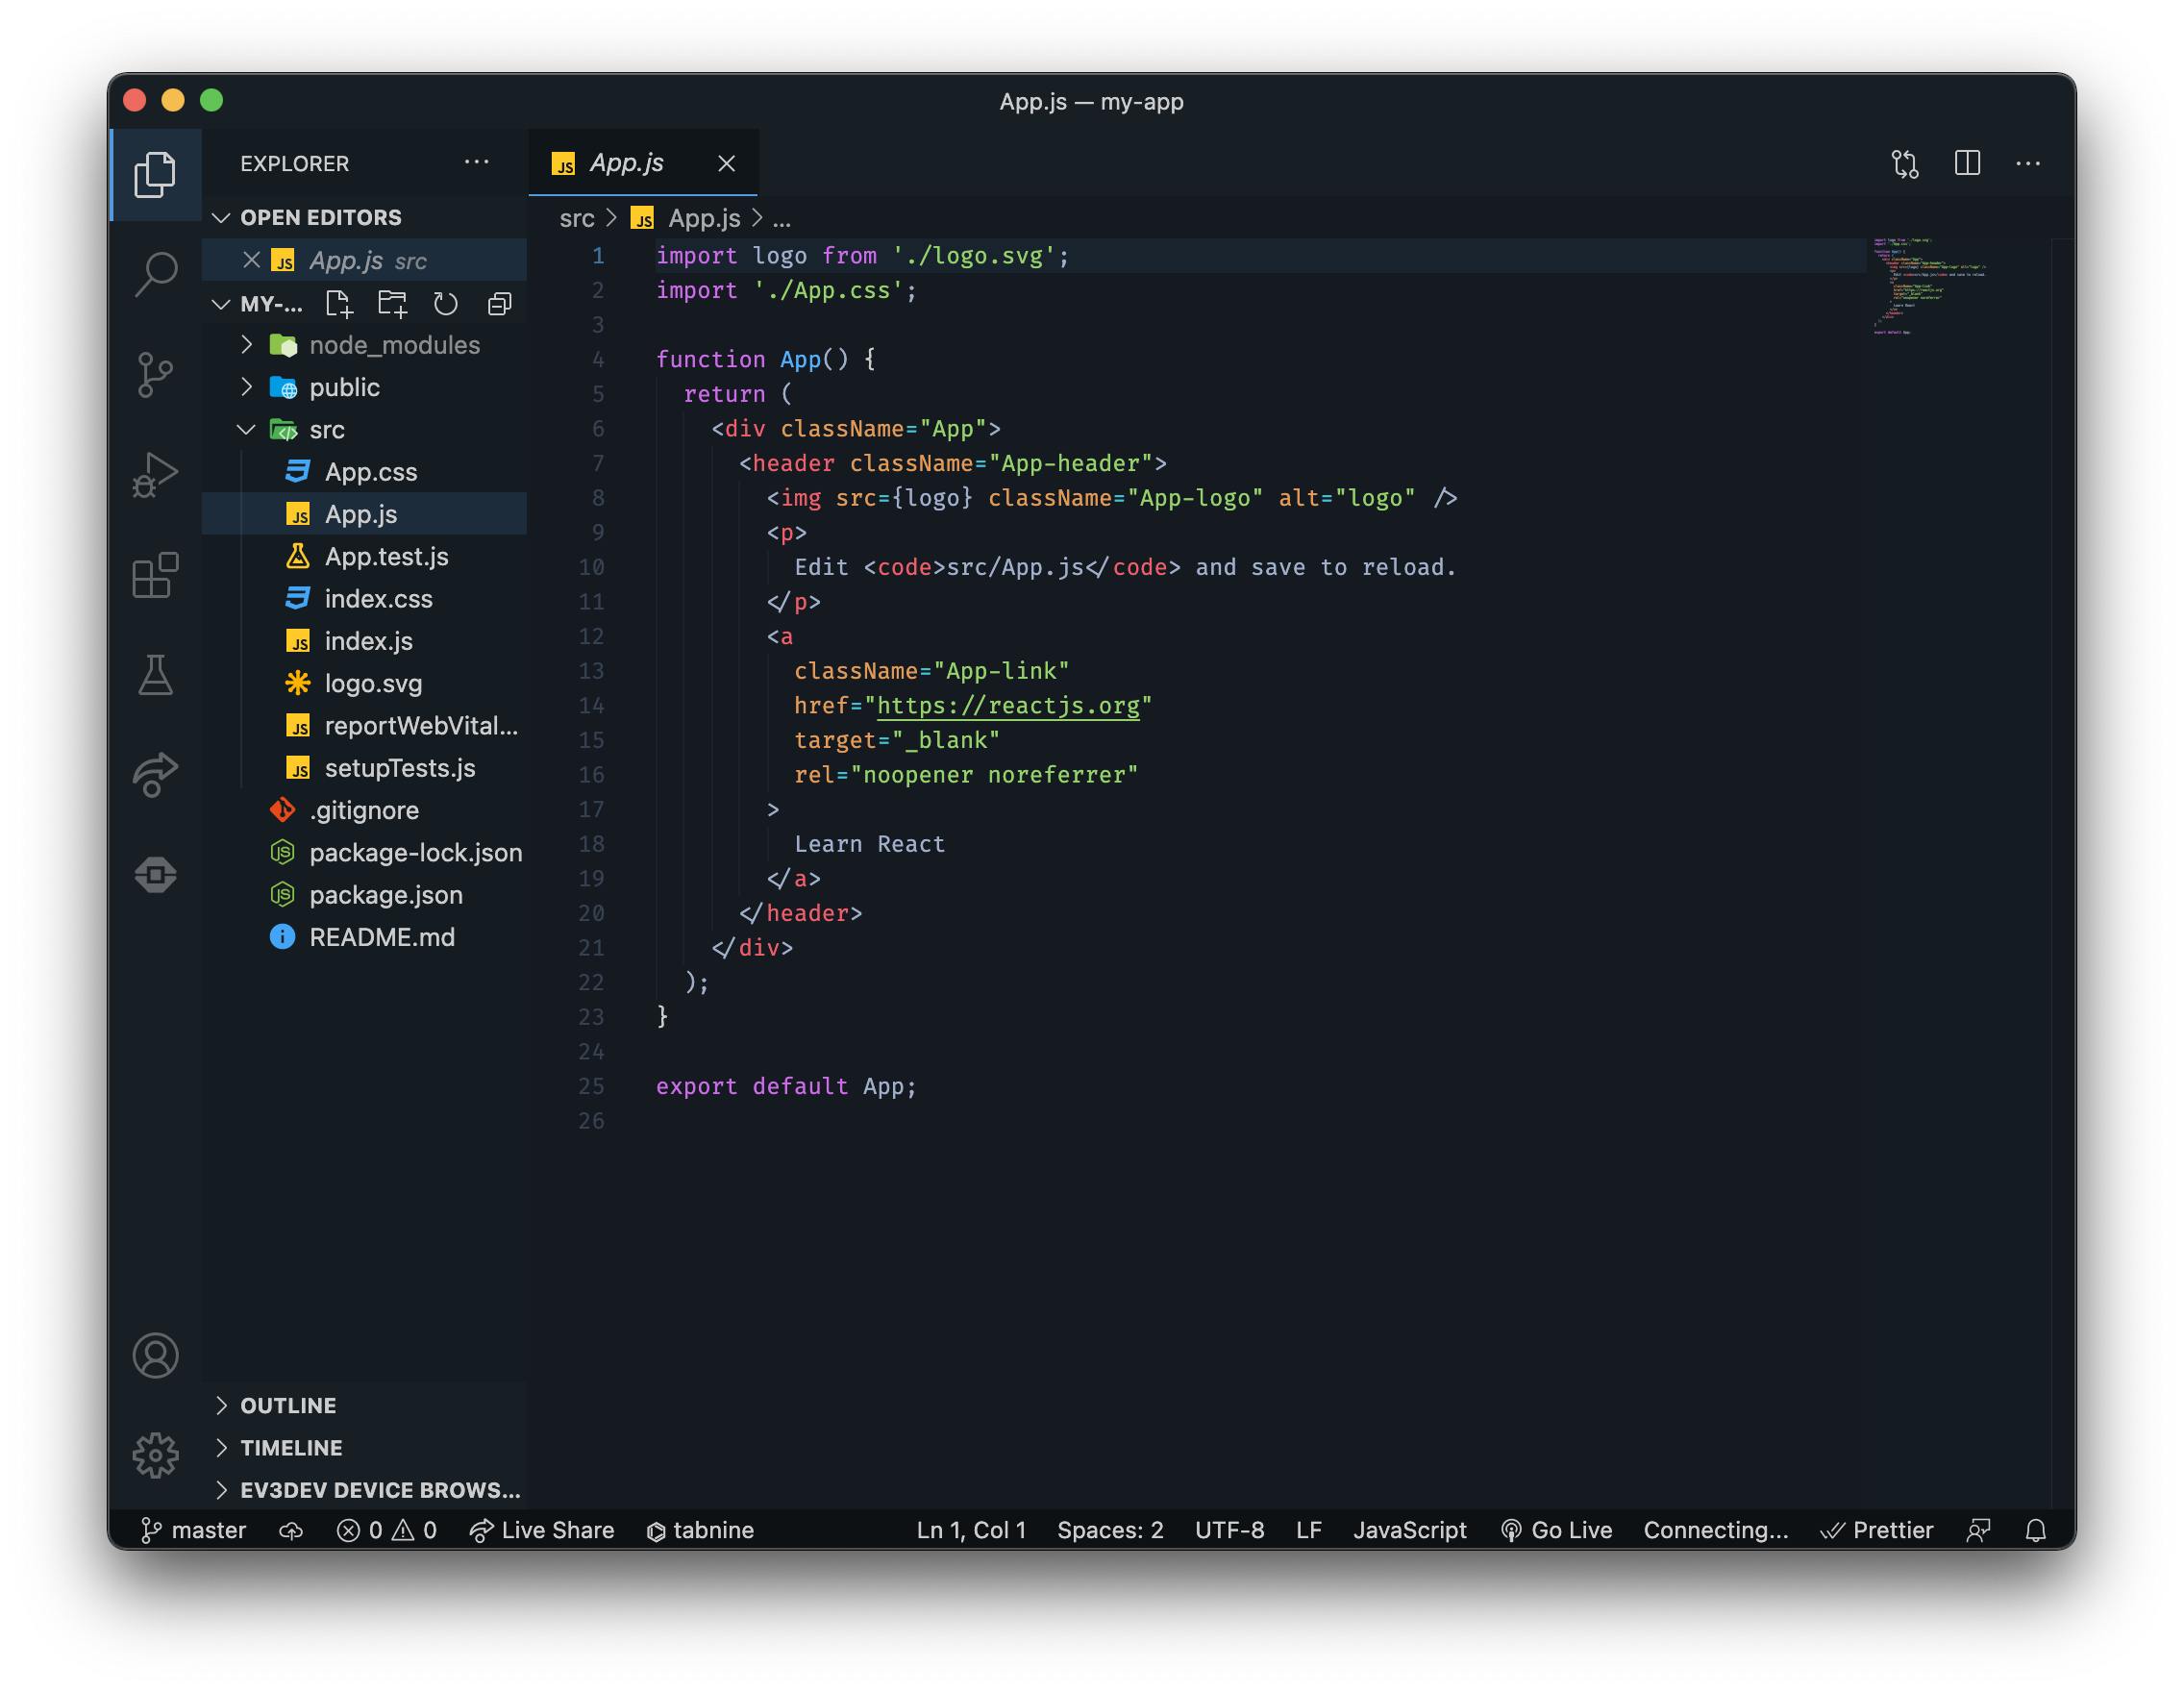Collapse the src folder
Viewport: 2184px width, 1692px height.
coord(326,430)
